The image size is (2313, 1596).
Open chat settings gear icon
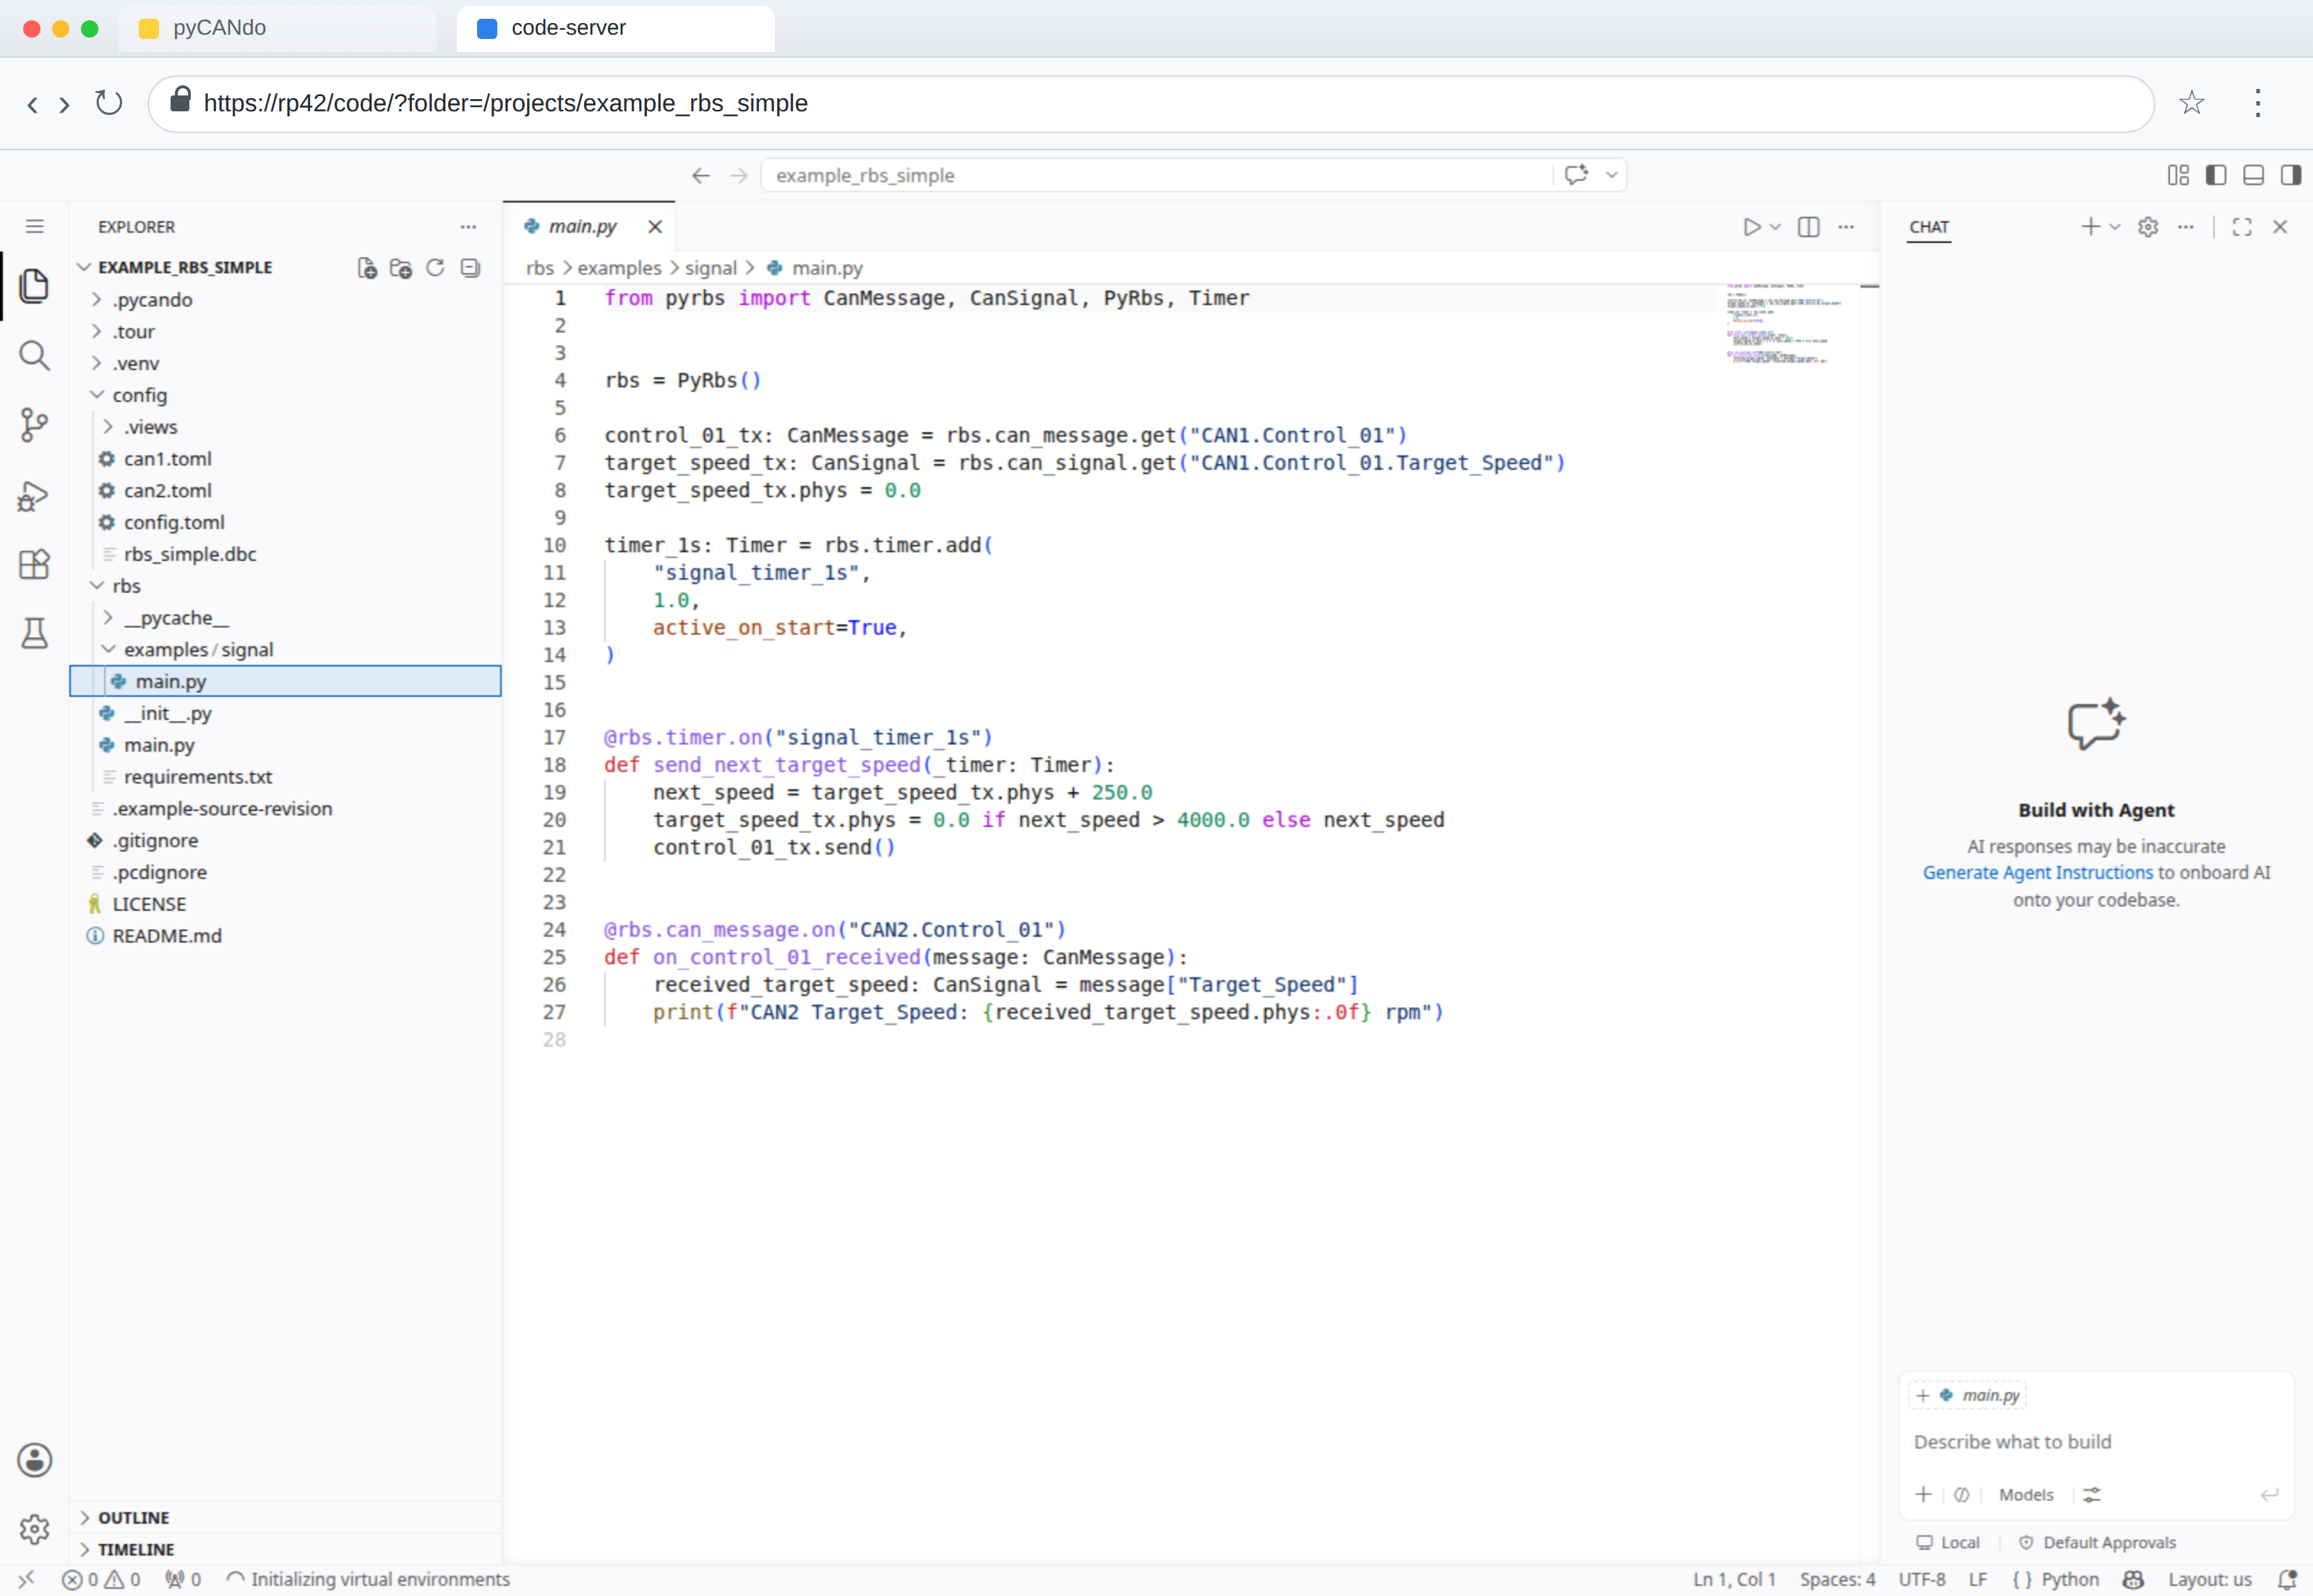point(2148,227)
